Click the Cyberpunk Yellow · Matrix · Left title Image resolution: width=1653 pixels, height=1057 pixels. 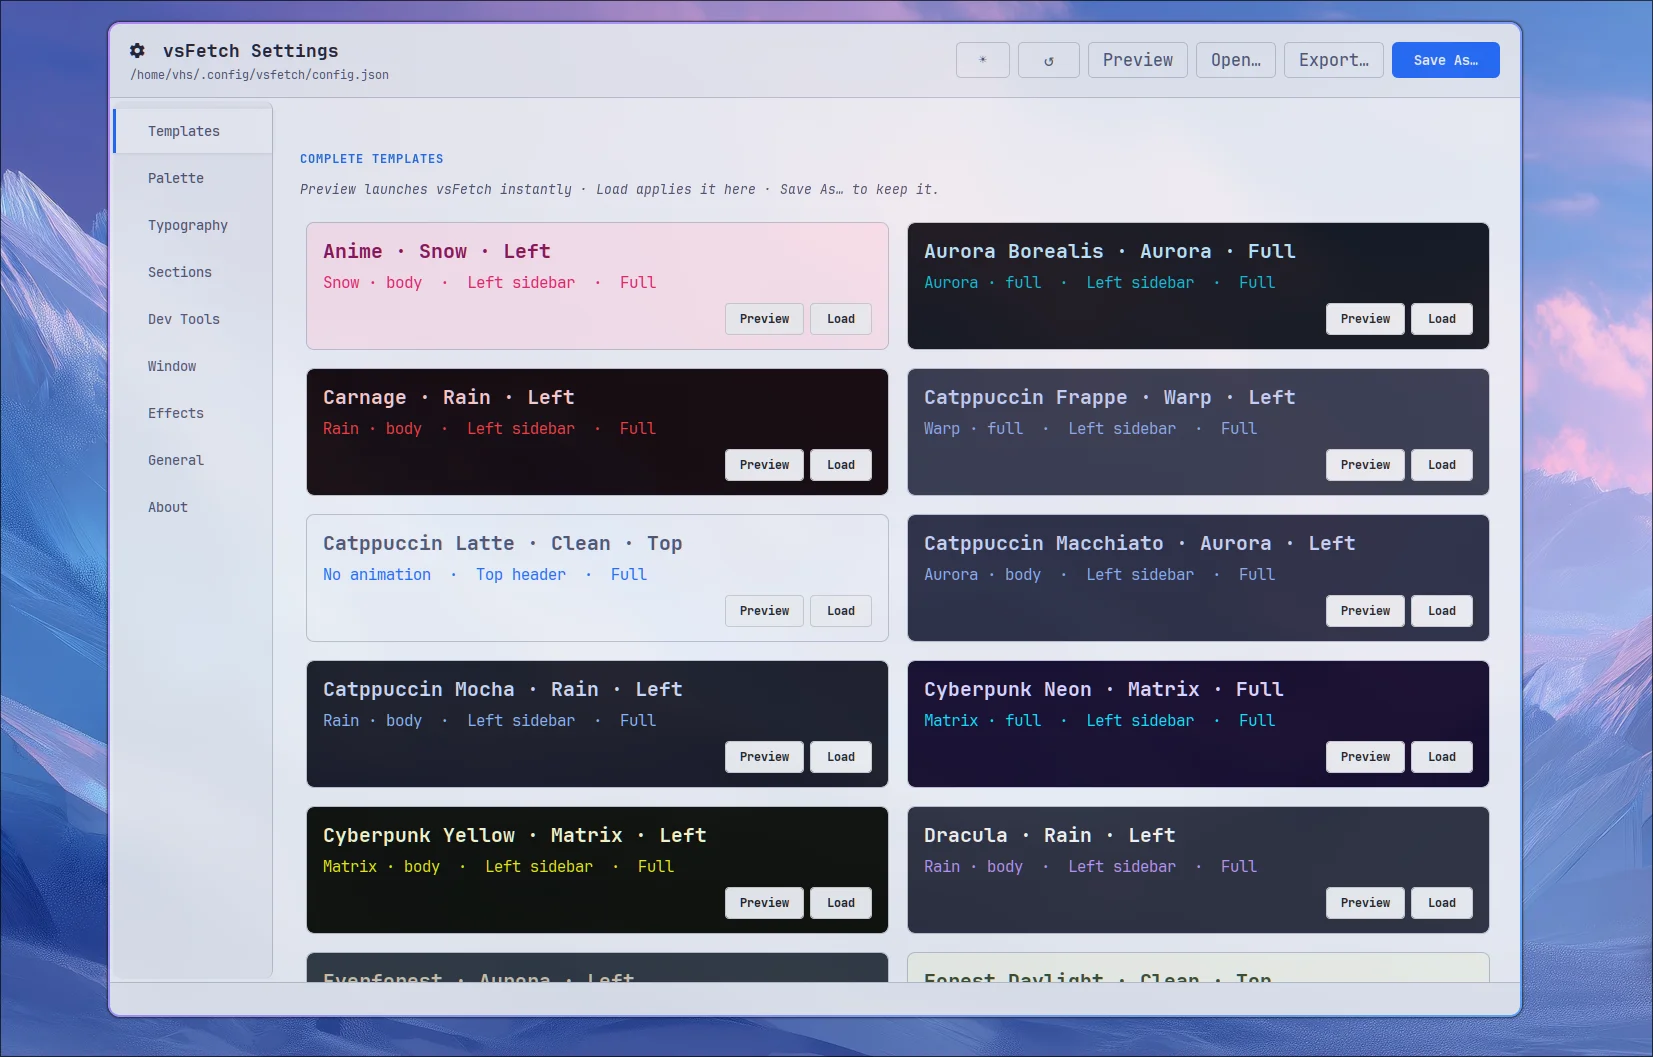click(515, 835)
